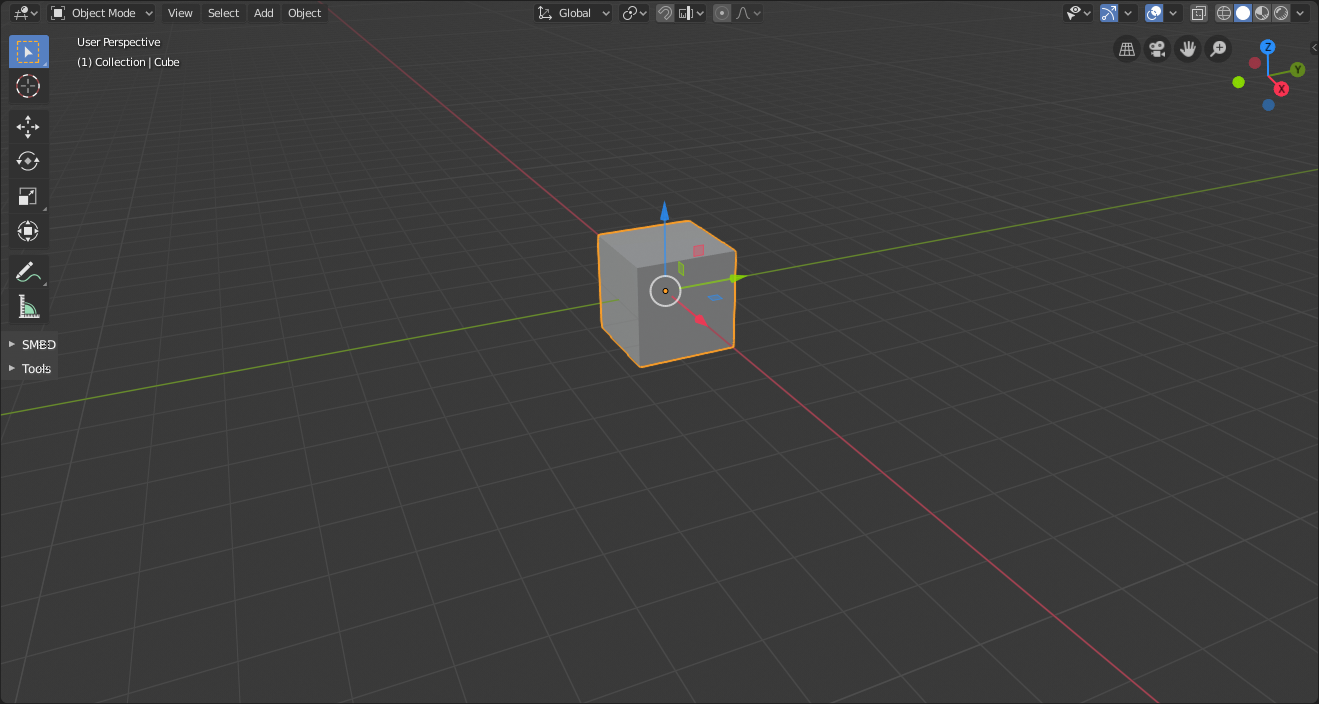Click the blue Z axis on navigation gizmo

(x=1268, y=47)
